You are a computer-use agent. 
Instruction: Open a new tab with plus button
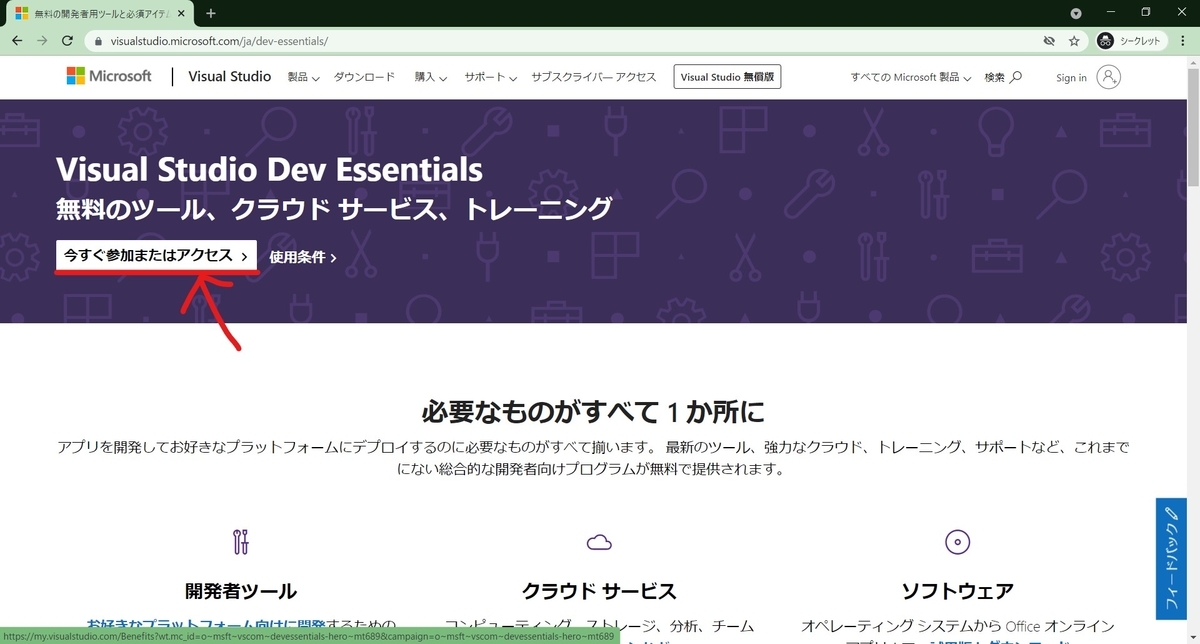pos(211,13)
